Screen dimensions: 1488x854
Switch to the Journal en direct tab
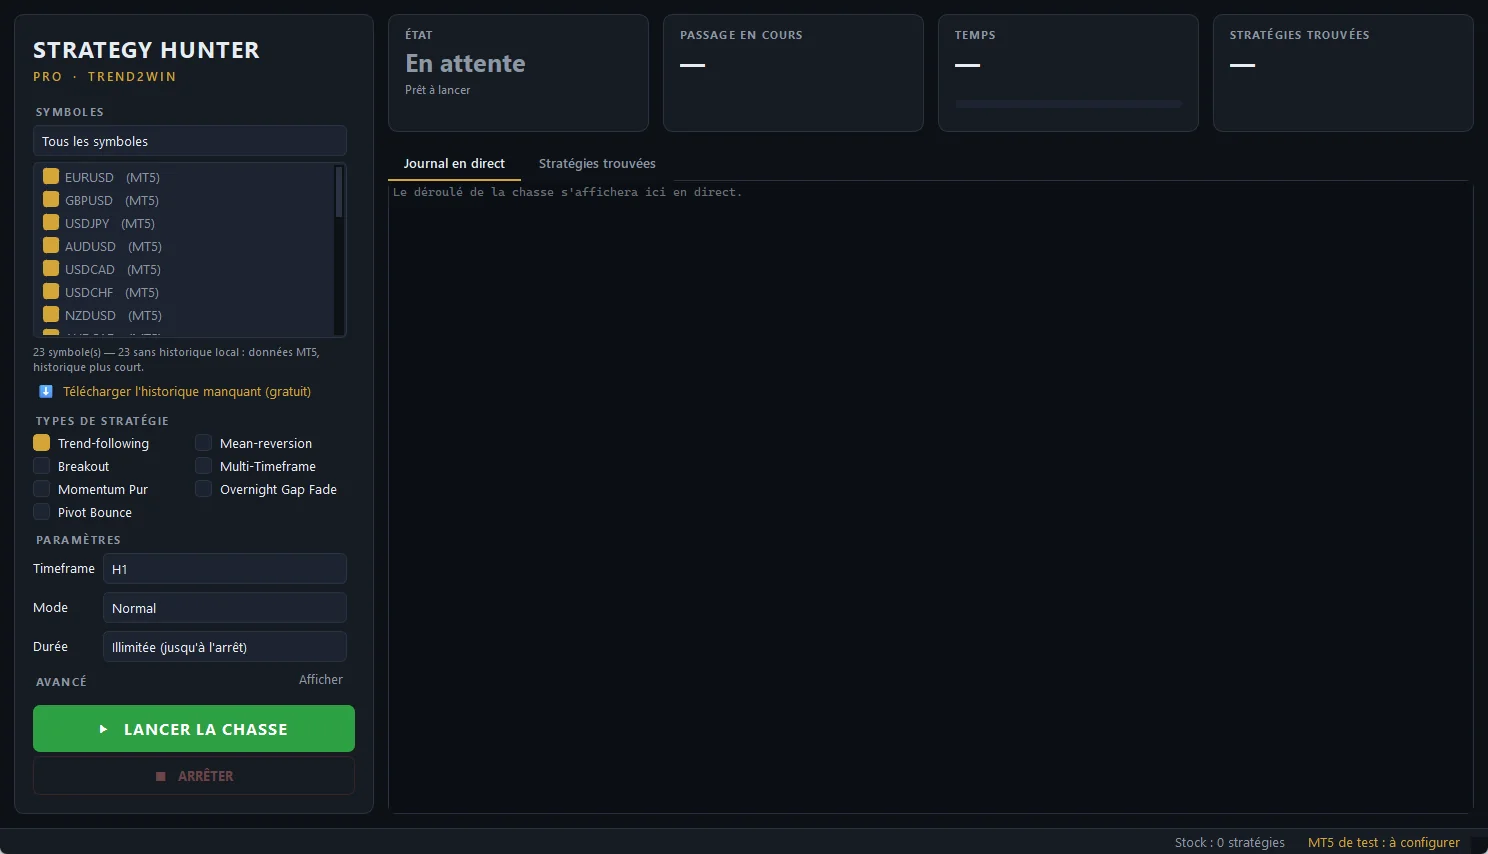coord(454,163)
